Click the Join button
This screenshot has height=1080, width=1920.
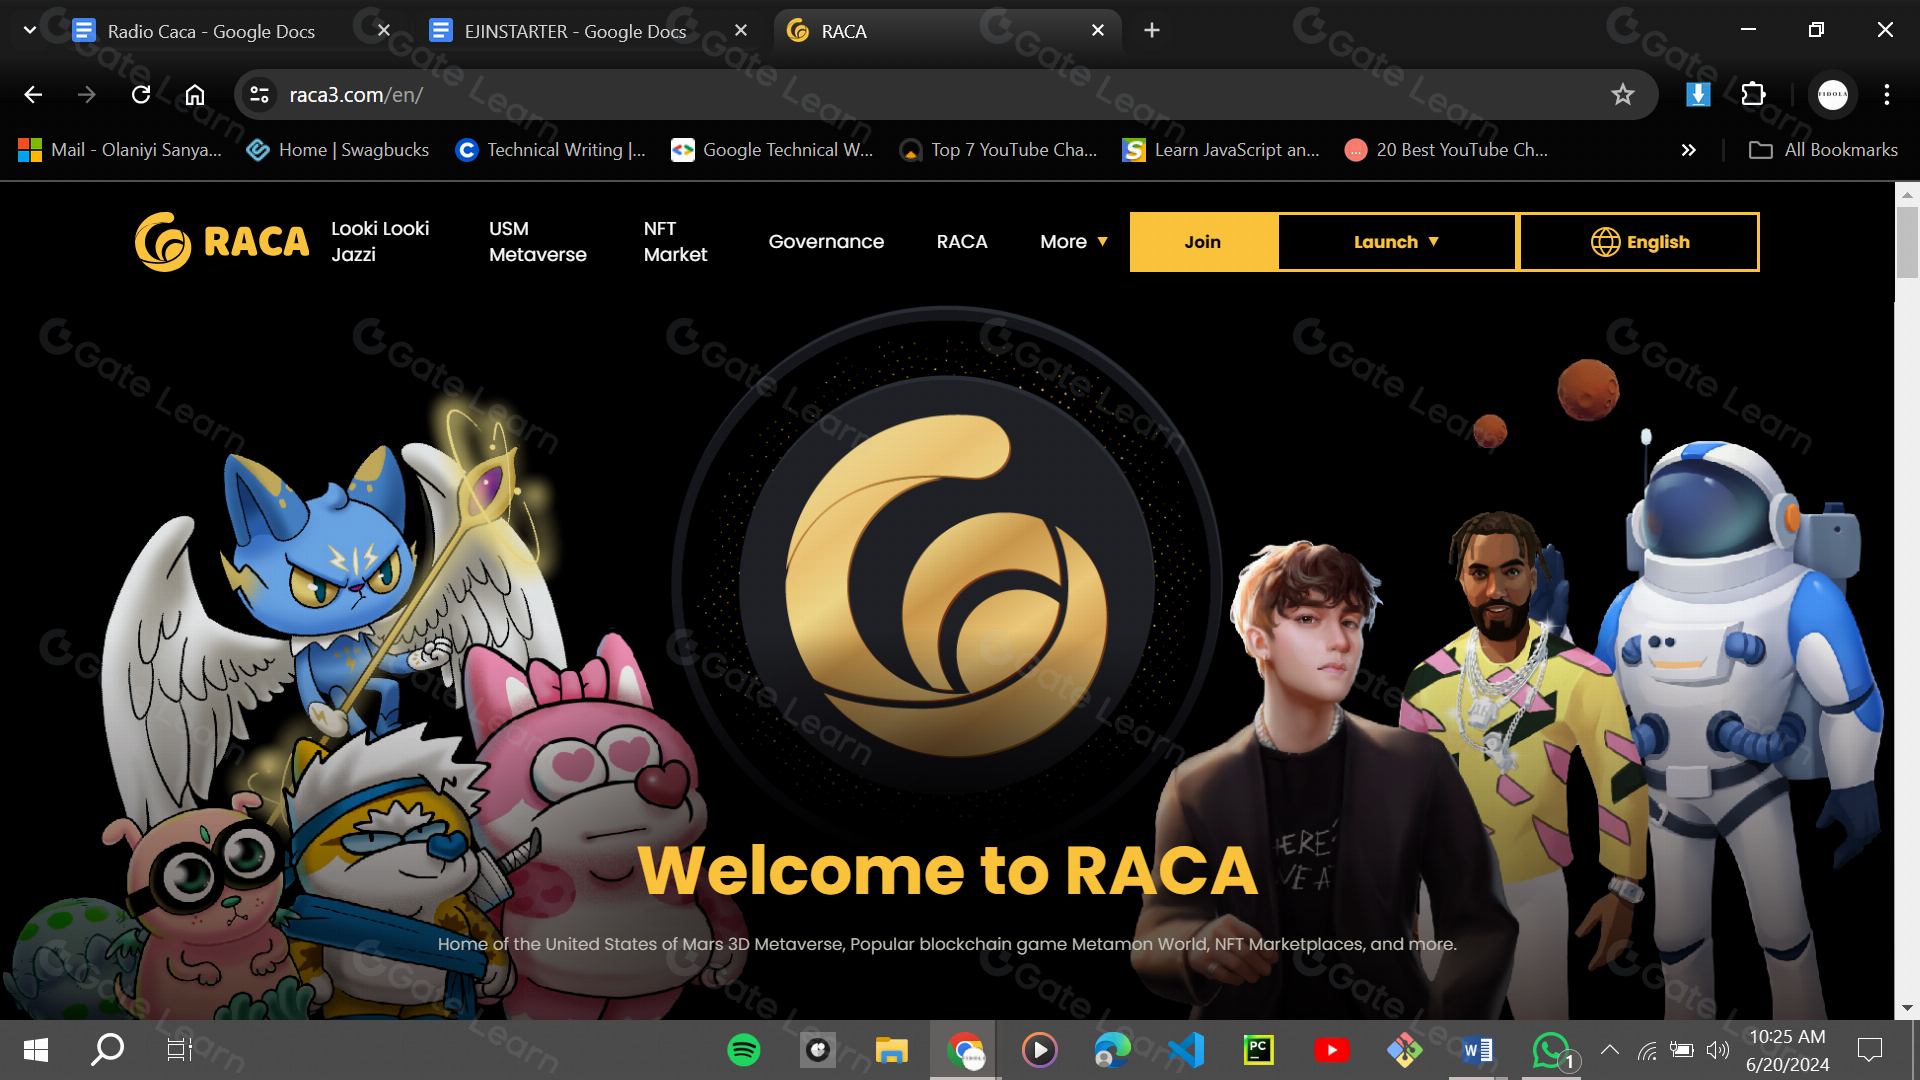coord(1202,241)
